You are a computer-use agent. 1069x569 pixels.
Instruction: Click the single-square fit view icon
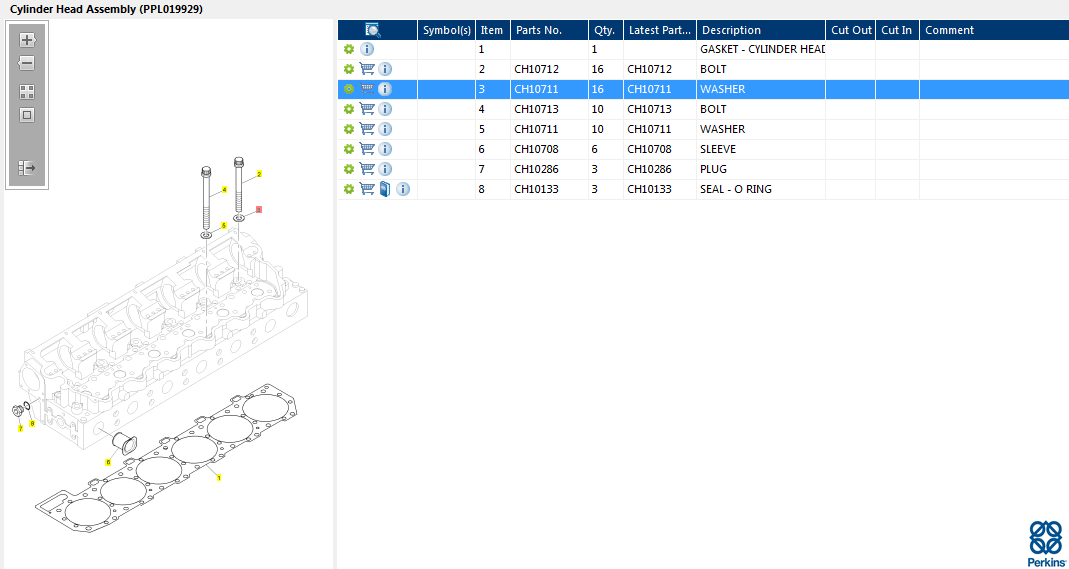coord(27,115)
